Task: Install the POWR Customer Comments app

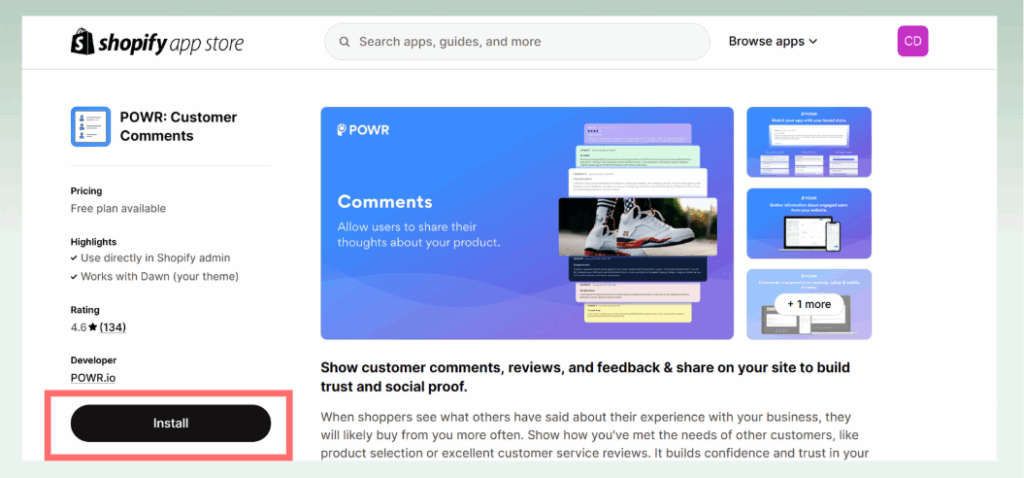Action: 170,423
